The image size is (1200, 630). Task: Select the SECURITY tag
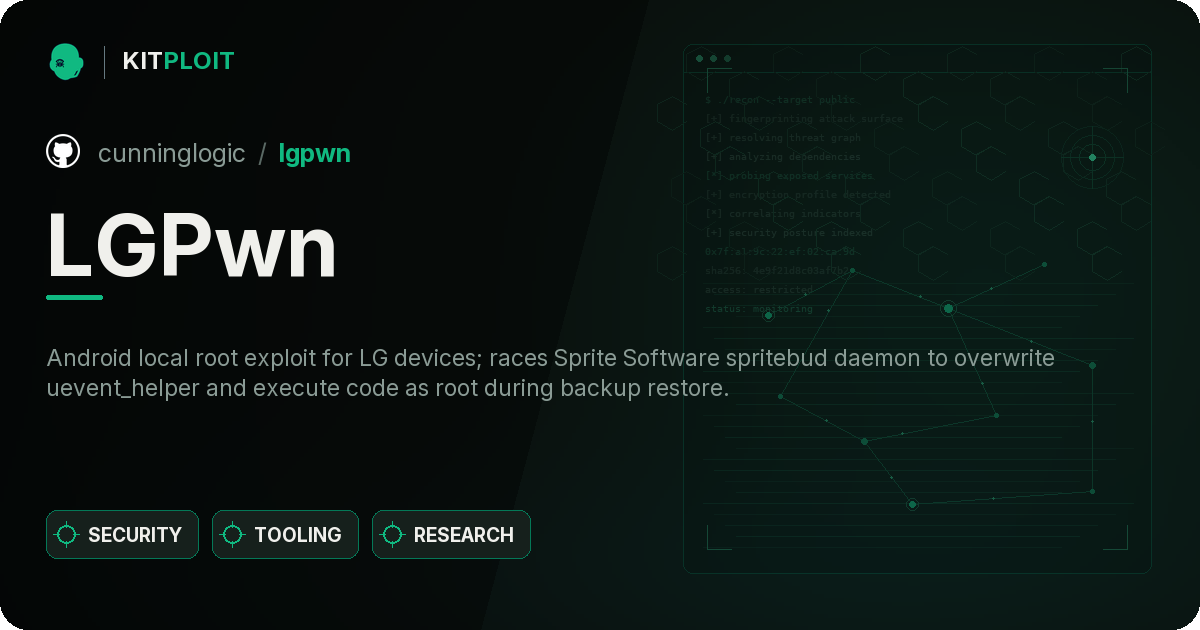click(x=122, y=535)
